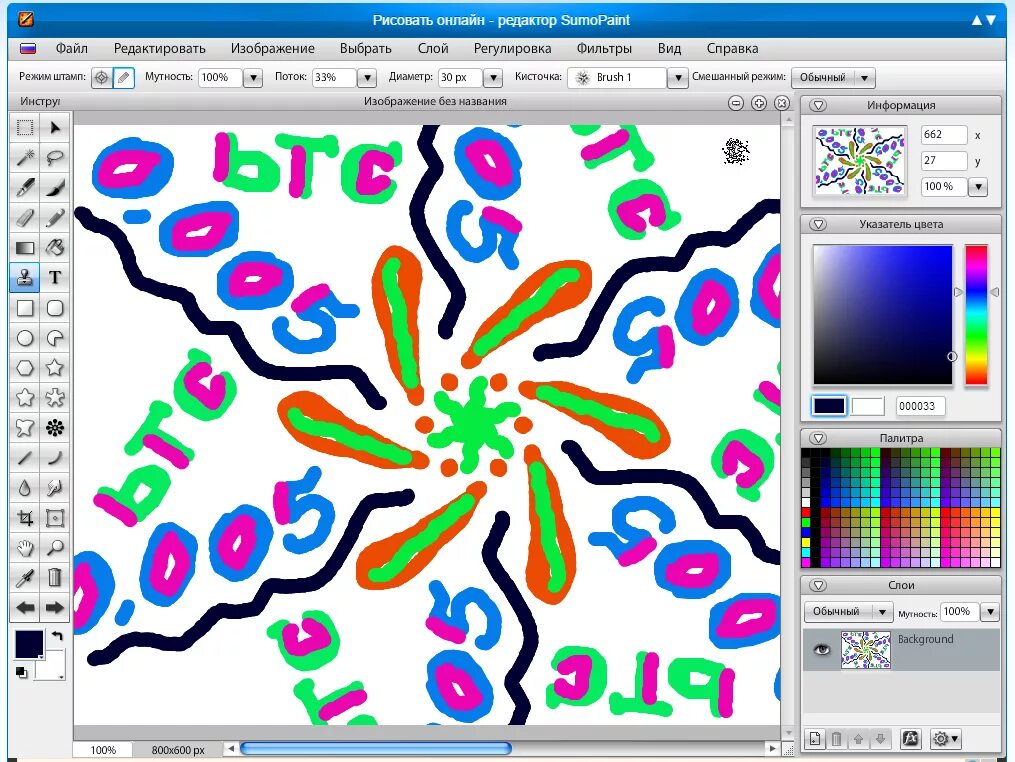
Task: Select the Text tool
Action: point(55,278)
